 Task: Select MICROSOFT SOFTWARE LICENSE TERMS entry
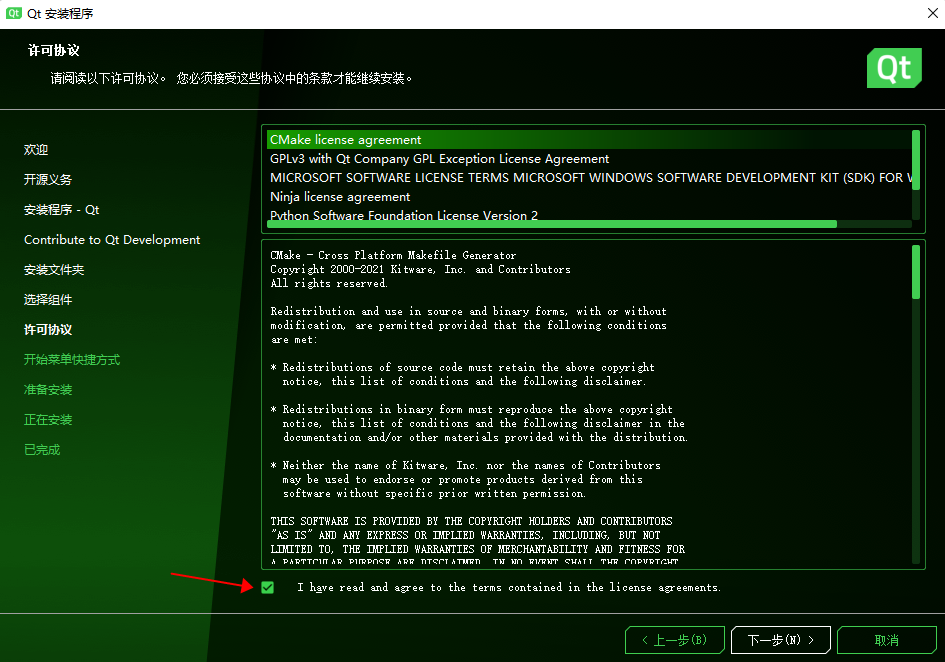[x=589, y=178]
